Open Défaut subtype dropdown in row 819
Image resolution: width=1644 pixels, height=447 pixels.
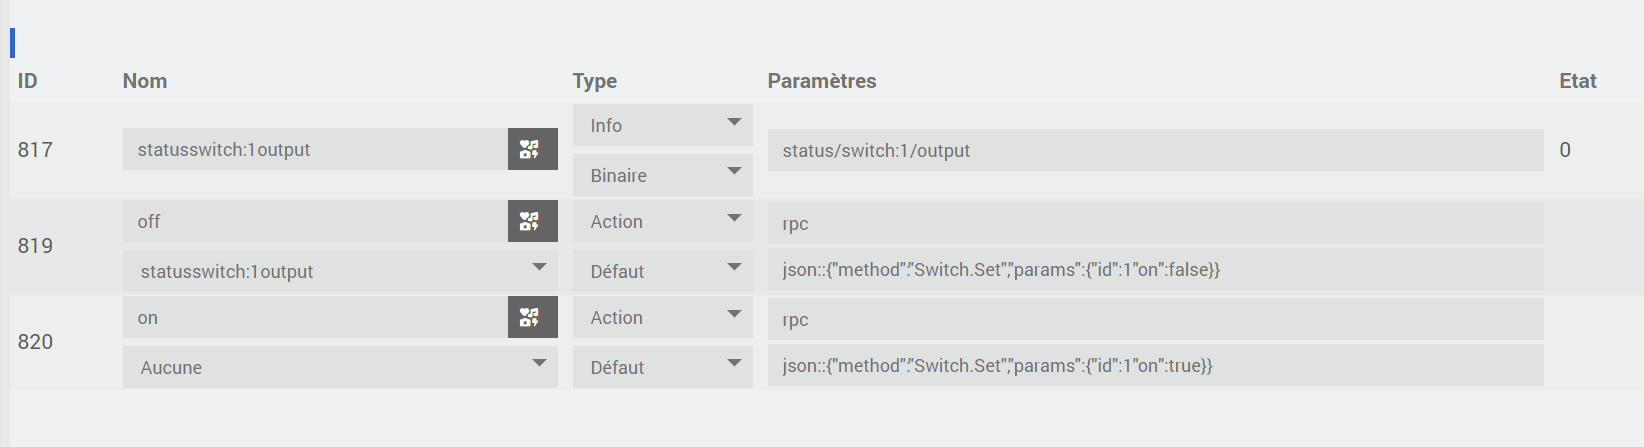[x=662, y=271]
